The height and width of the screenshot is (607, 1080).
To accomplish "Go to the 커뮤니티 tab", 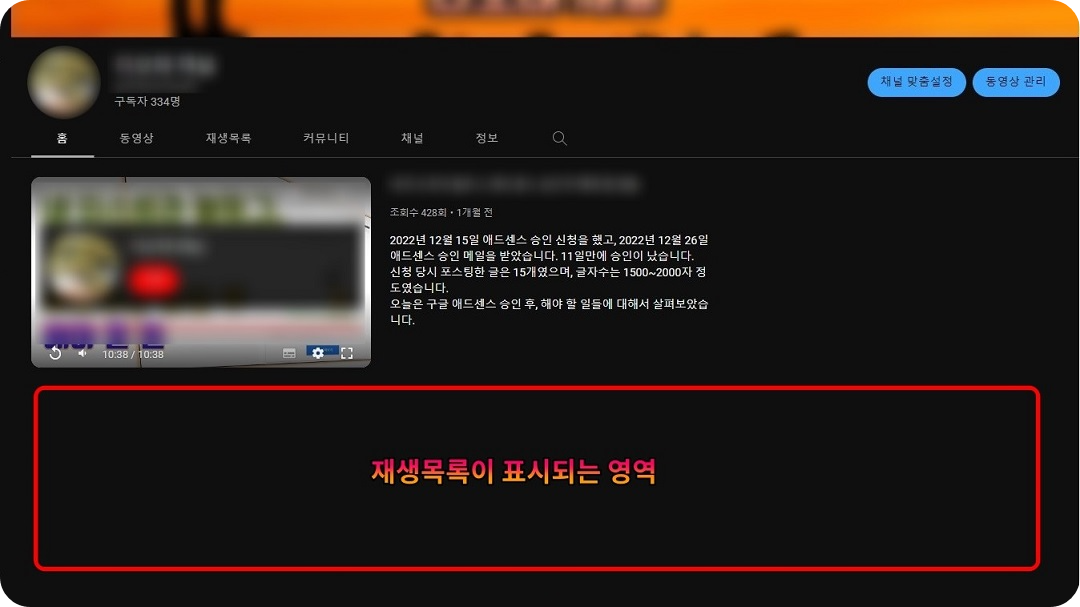I will click(326, 138).
